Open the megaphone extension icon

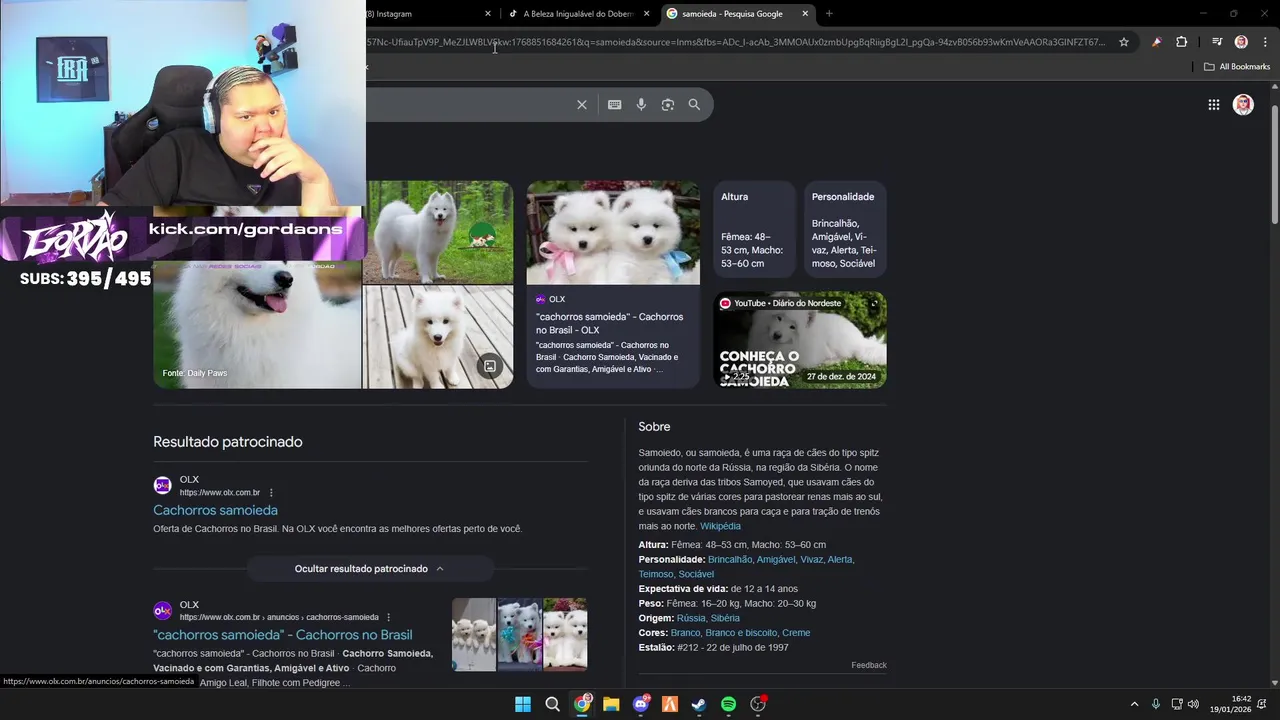(1156, 42)
